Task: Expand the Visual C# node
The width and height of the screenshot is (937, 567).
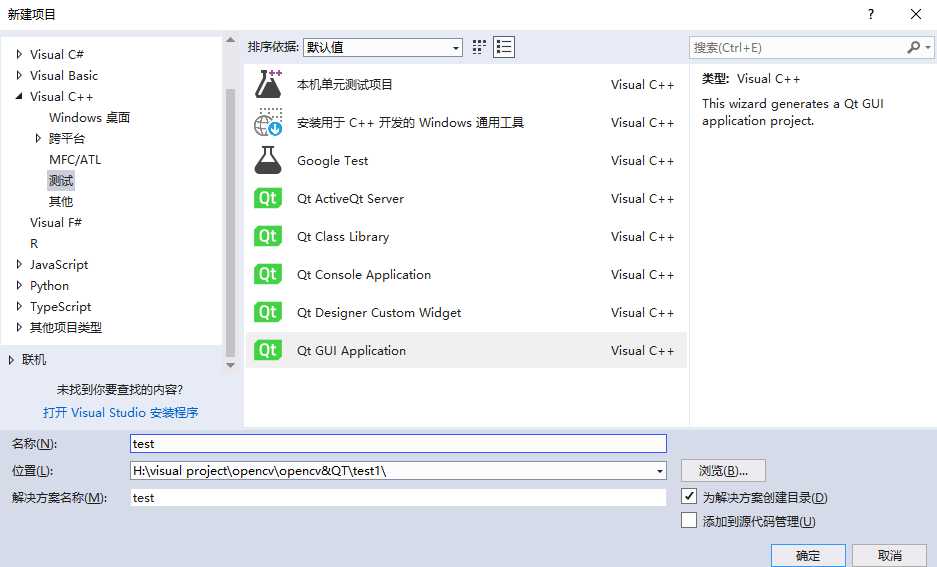Action: (19, 54)
